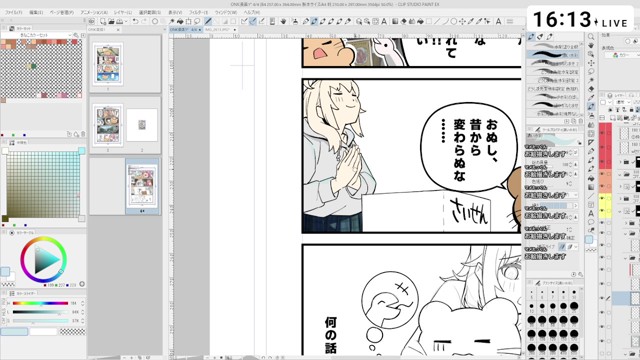Expand first layer folder in orange group
The image size is (640, 360).
click(x=620, y=174)
